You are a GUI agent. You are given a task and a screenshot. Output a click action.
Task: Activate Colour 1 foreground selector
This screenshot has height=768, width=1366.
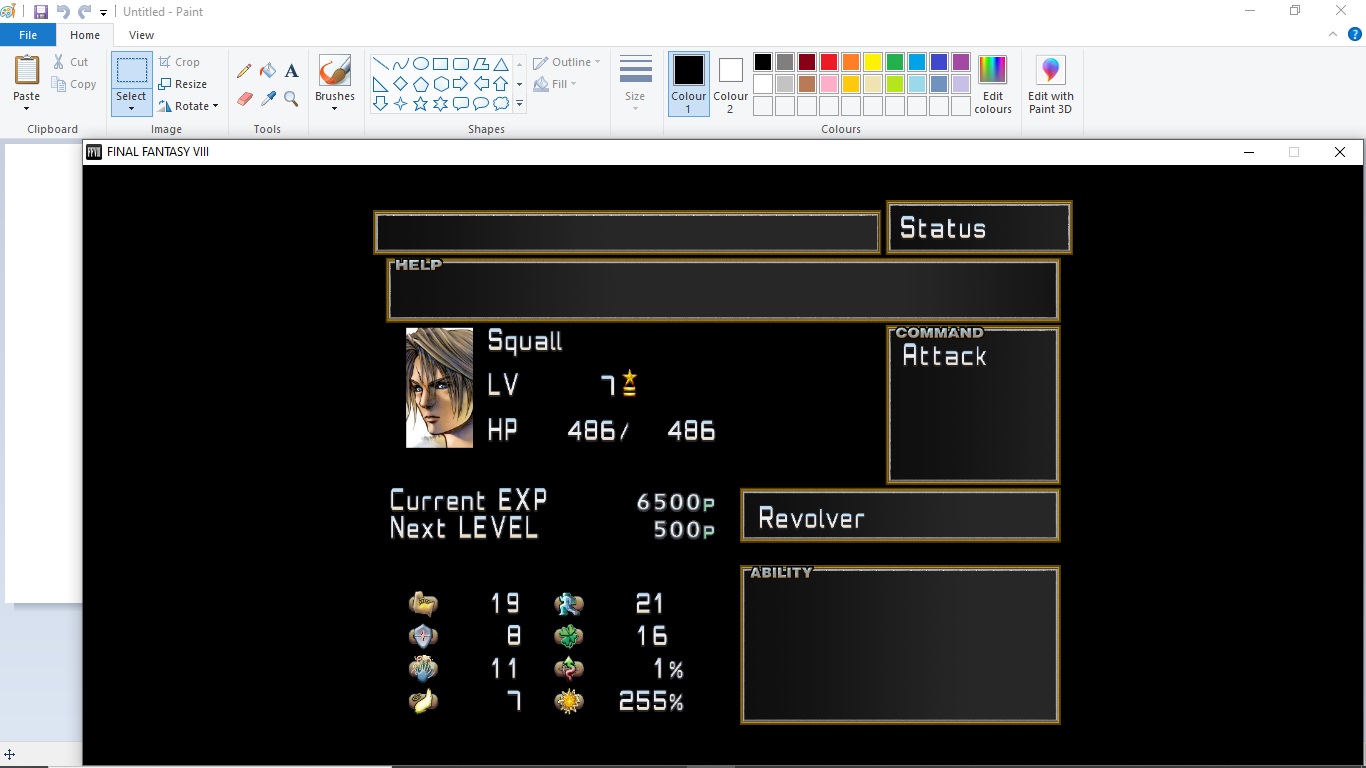(688, 84)
